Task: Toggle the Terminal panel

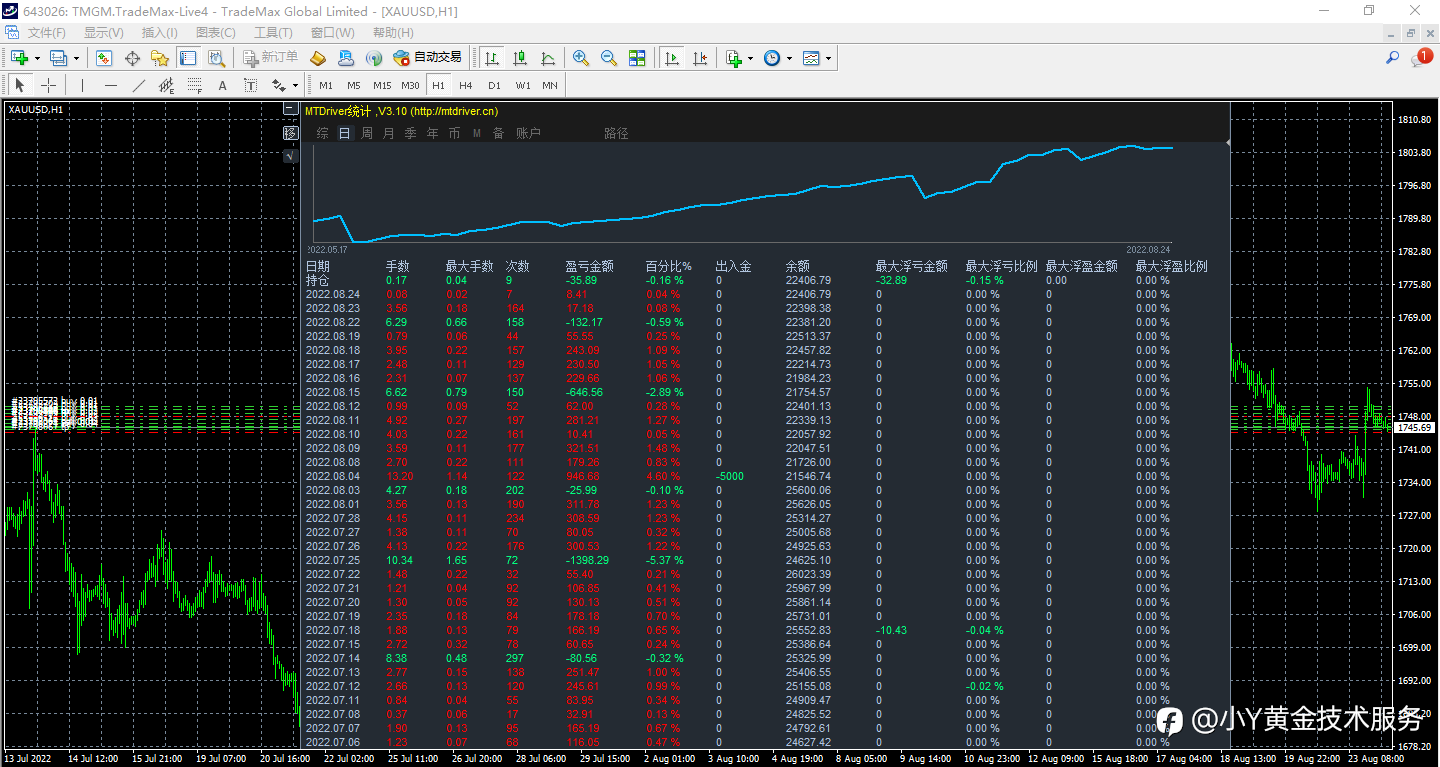Action: pos(187,58)
